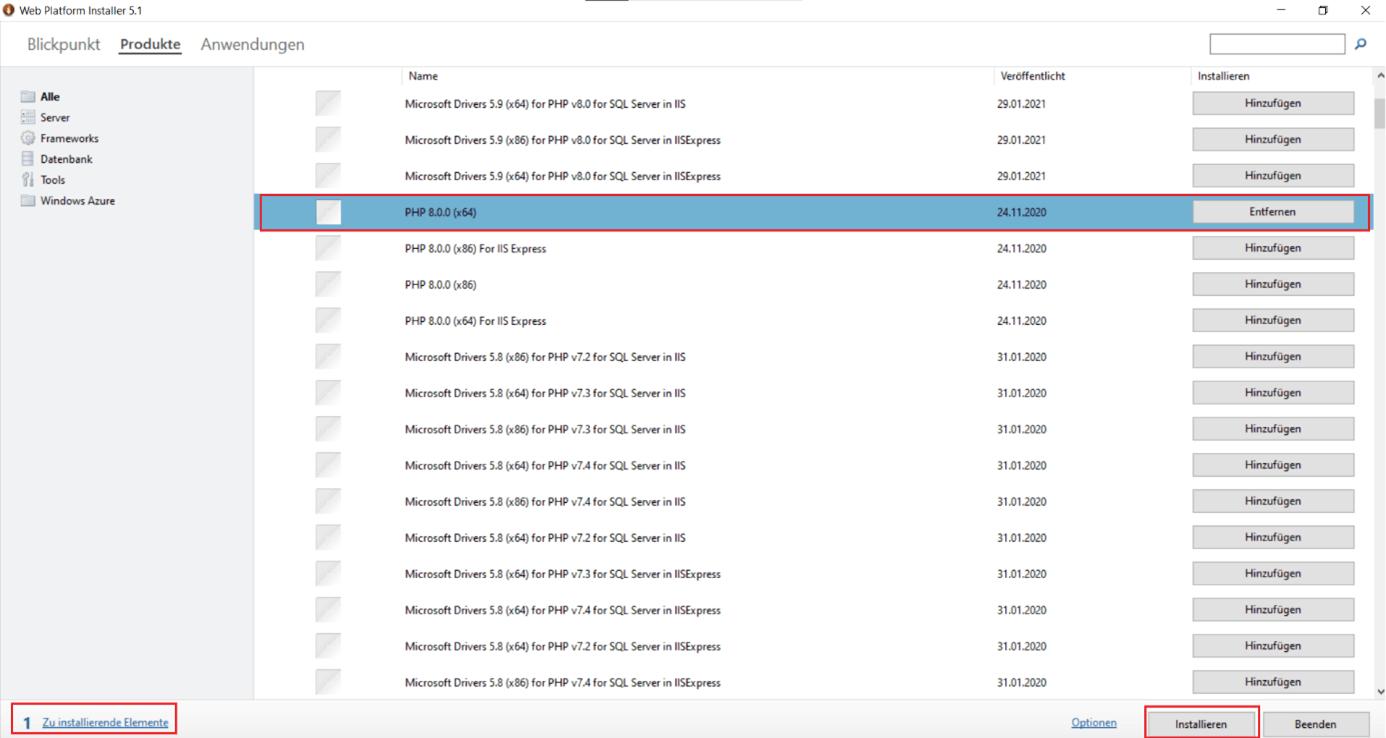This screenshot has height=738, width=1386.
Task: Select the Alle category folder icon
Action: click(x=28, y=97)
